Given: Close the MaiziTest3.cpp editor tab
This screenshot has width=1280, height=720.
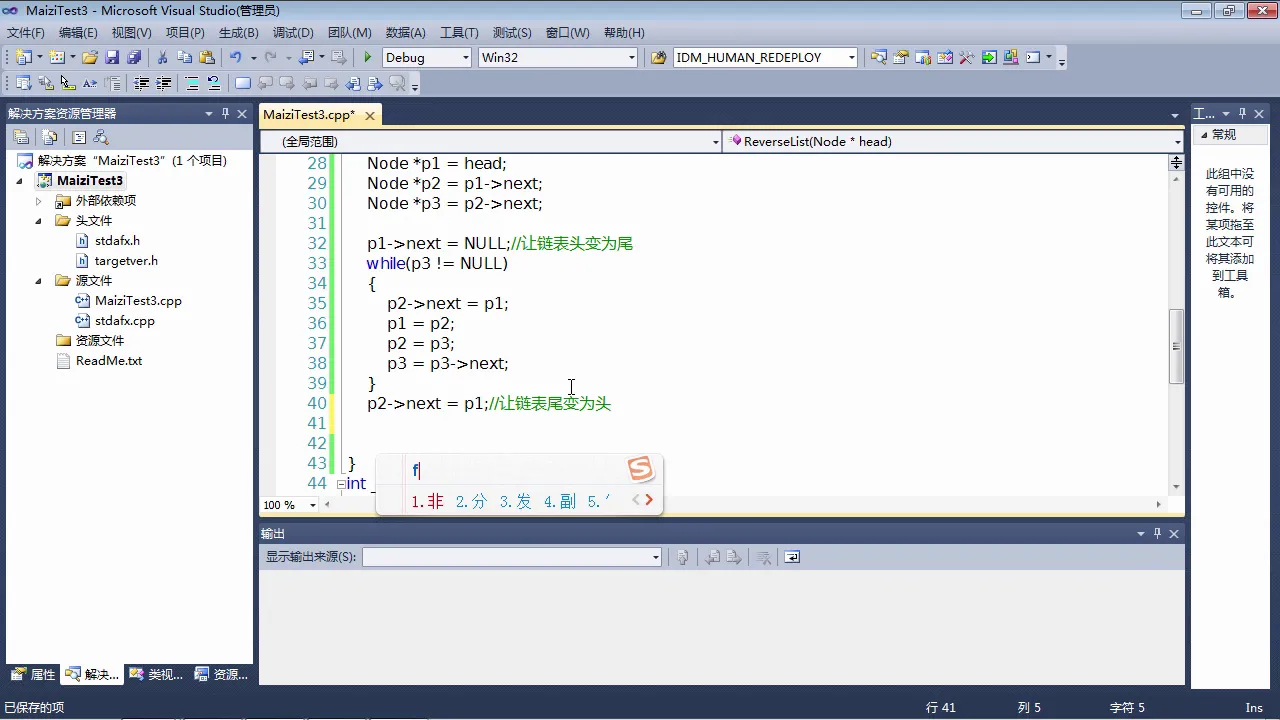Looking at the screenshot, I should [370, 116].
